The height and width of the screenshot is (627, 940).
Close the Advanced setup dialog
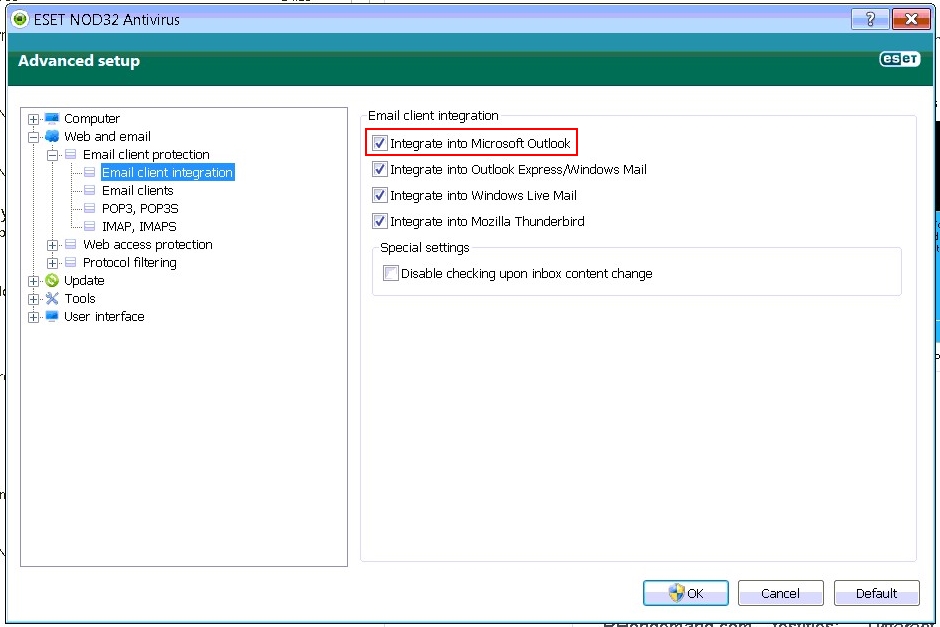coord(911,19)
